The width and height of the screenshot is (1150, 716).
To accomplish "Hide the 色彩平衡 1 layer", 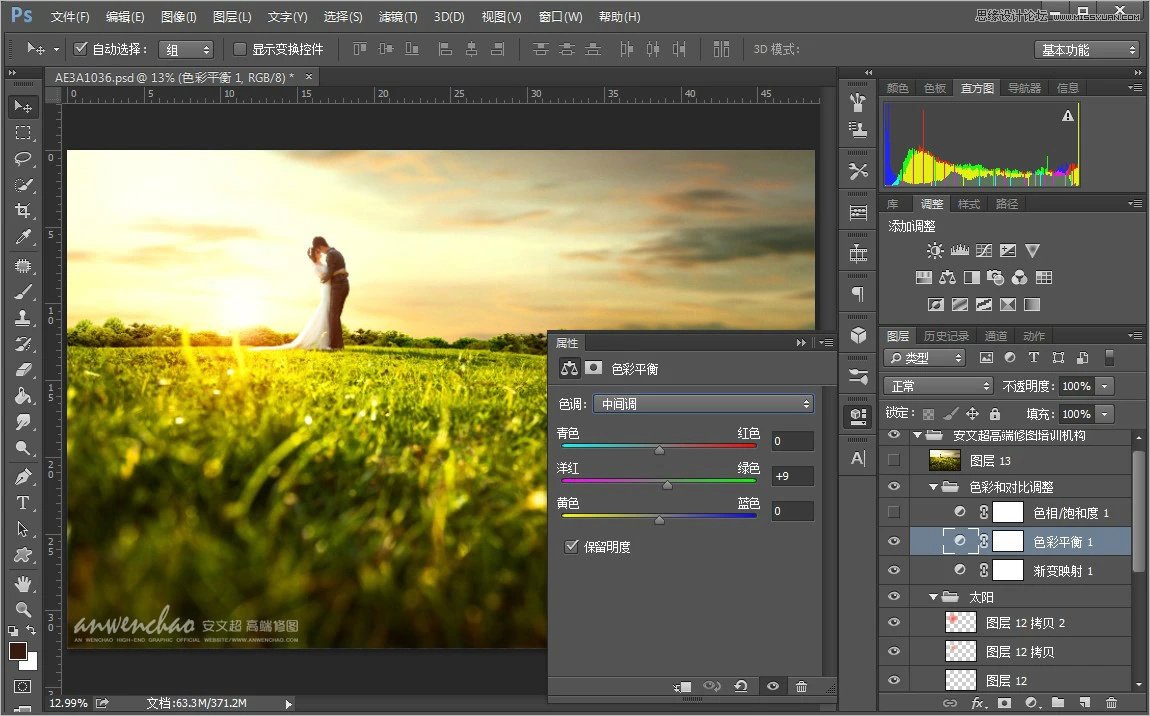I will coord(892,540).
